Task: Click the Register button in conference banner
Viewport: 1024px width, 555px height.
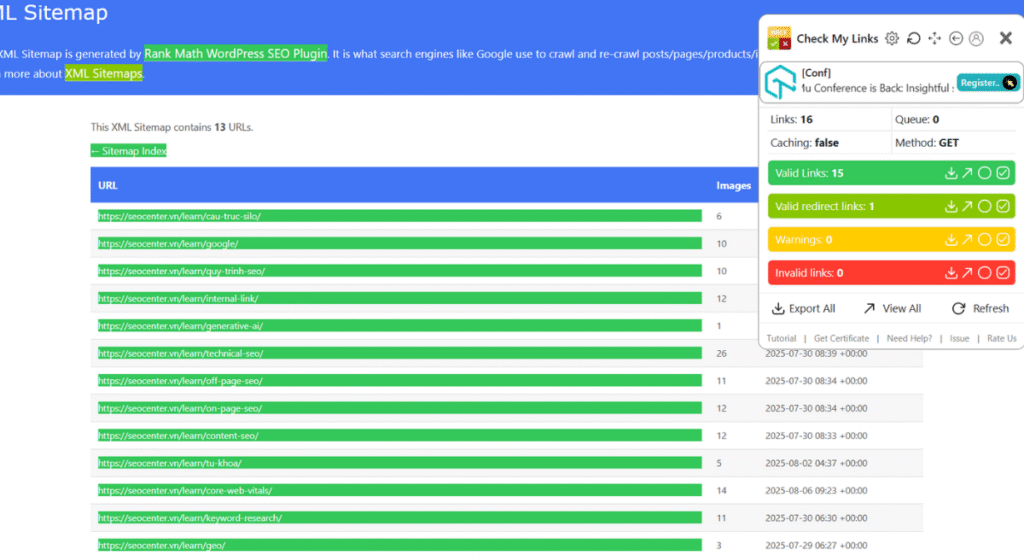Action: [x=980, y=83]
